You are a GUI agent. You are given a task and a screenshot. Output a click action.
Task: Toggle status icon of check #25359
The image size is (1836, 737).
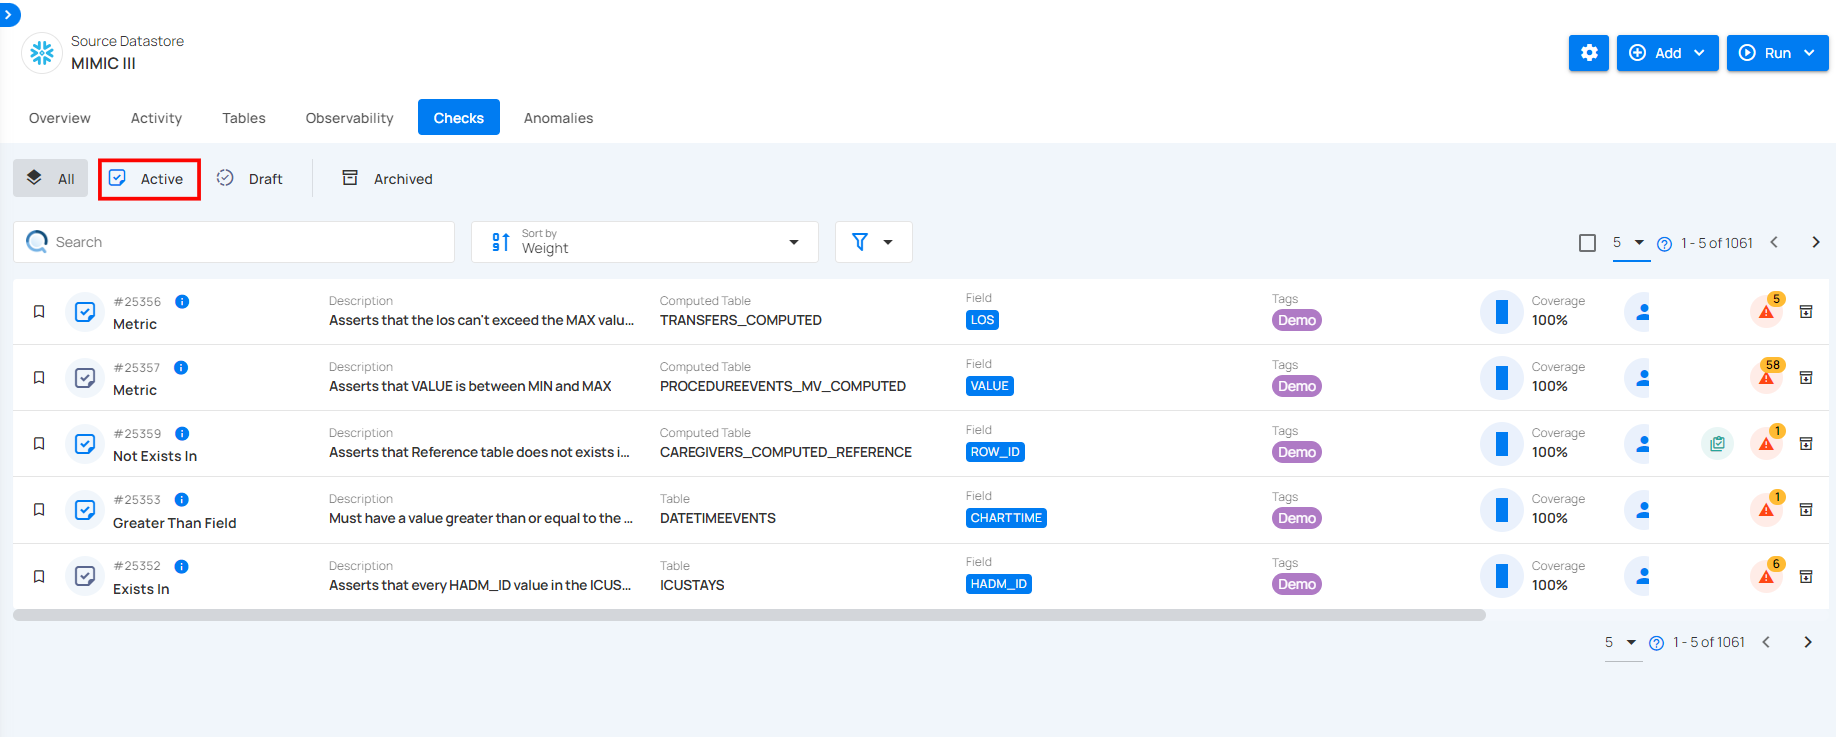pos(86,444)
